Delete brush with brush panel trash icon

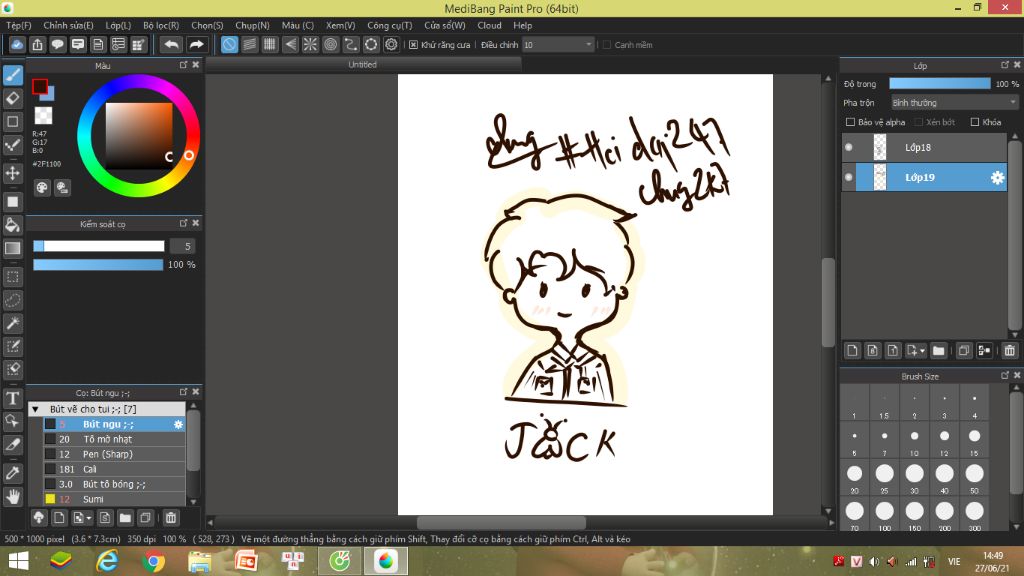(x=170, y=518)
